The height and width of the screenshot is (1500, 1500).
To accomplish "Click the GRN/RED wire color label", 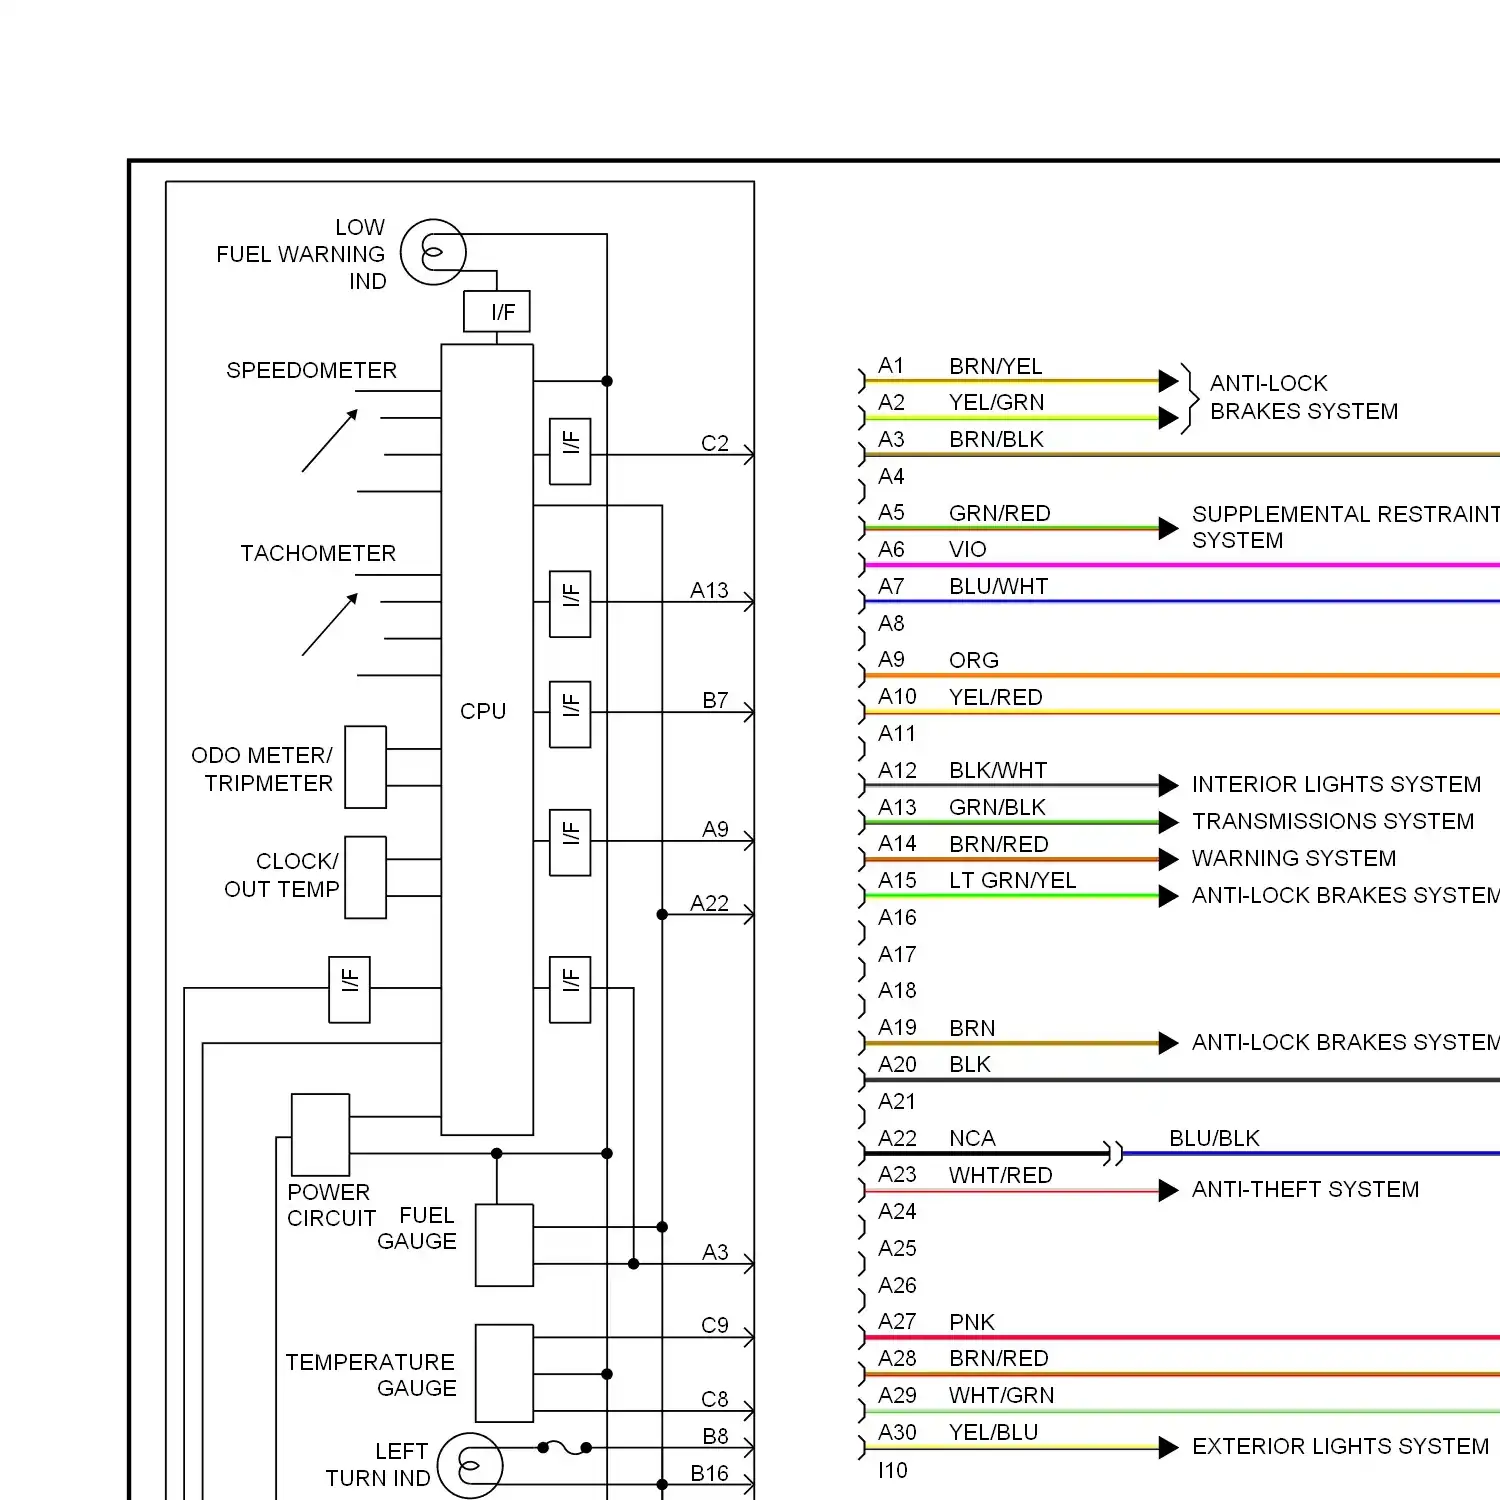I will coord(1000,513).
